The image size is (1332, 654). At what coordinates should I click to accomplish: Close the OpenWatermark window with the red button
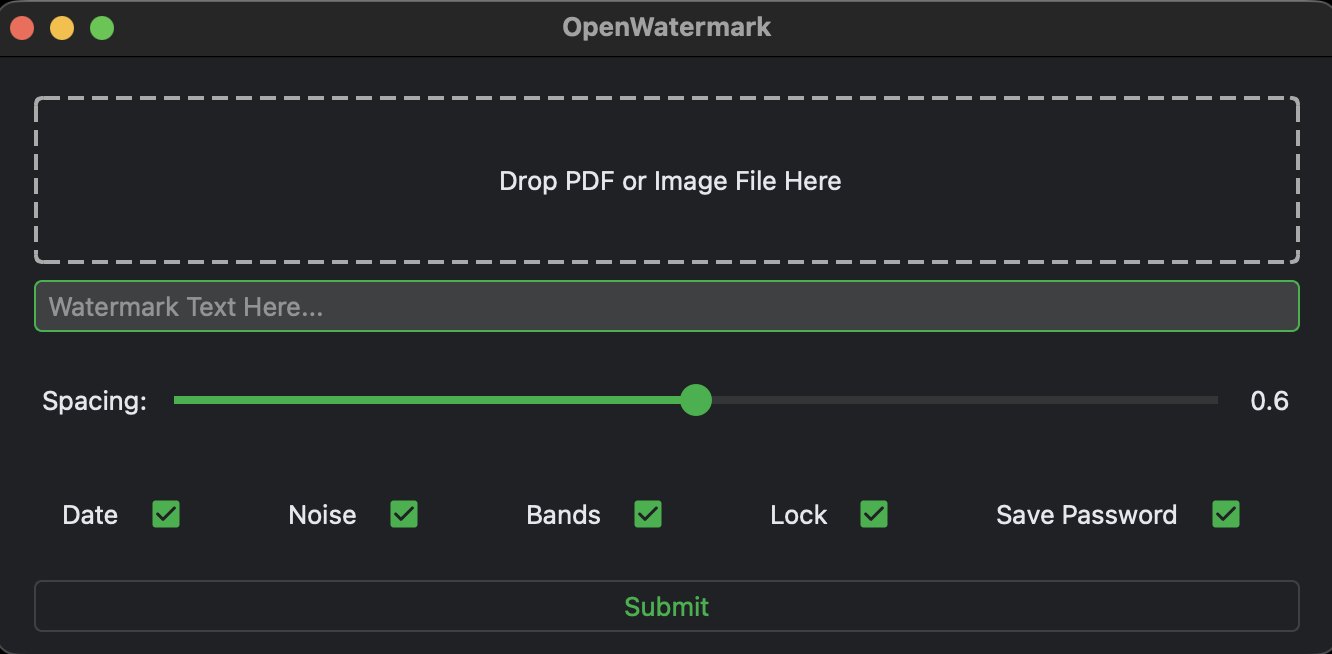click(x=22, y=28)
